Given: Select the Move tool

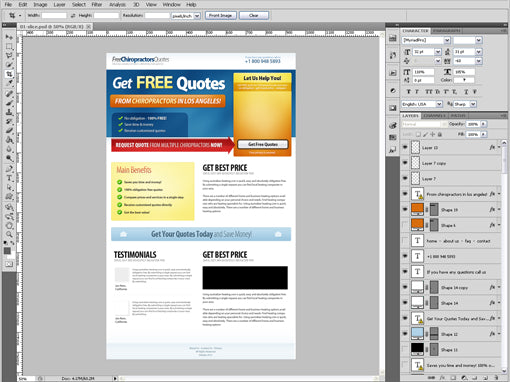Looking at the screenshot, I should click(x=9, y=37).
